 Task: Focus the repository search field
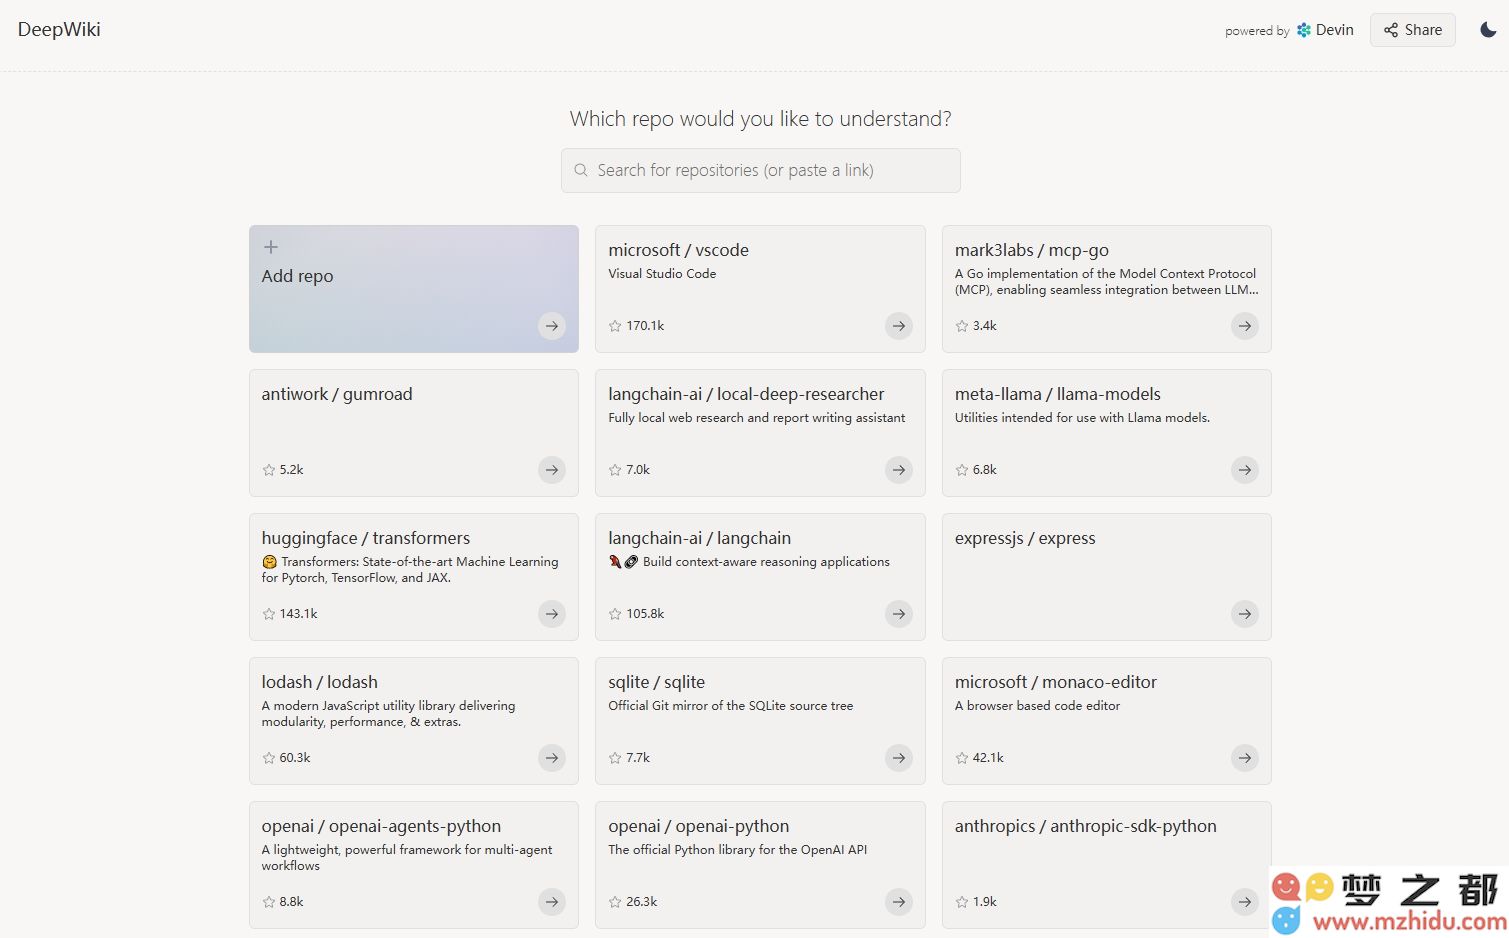760,170
